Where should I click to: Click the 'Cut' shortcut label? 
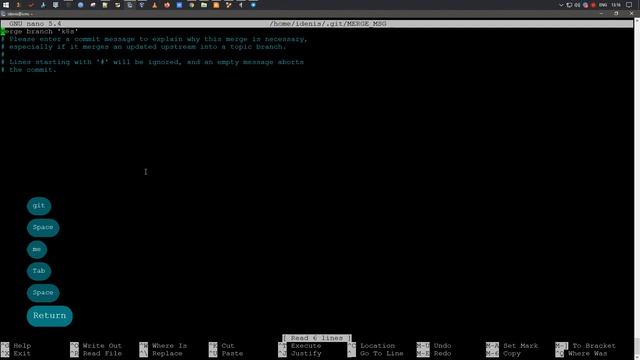(x=228, y=346)
